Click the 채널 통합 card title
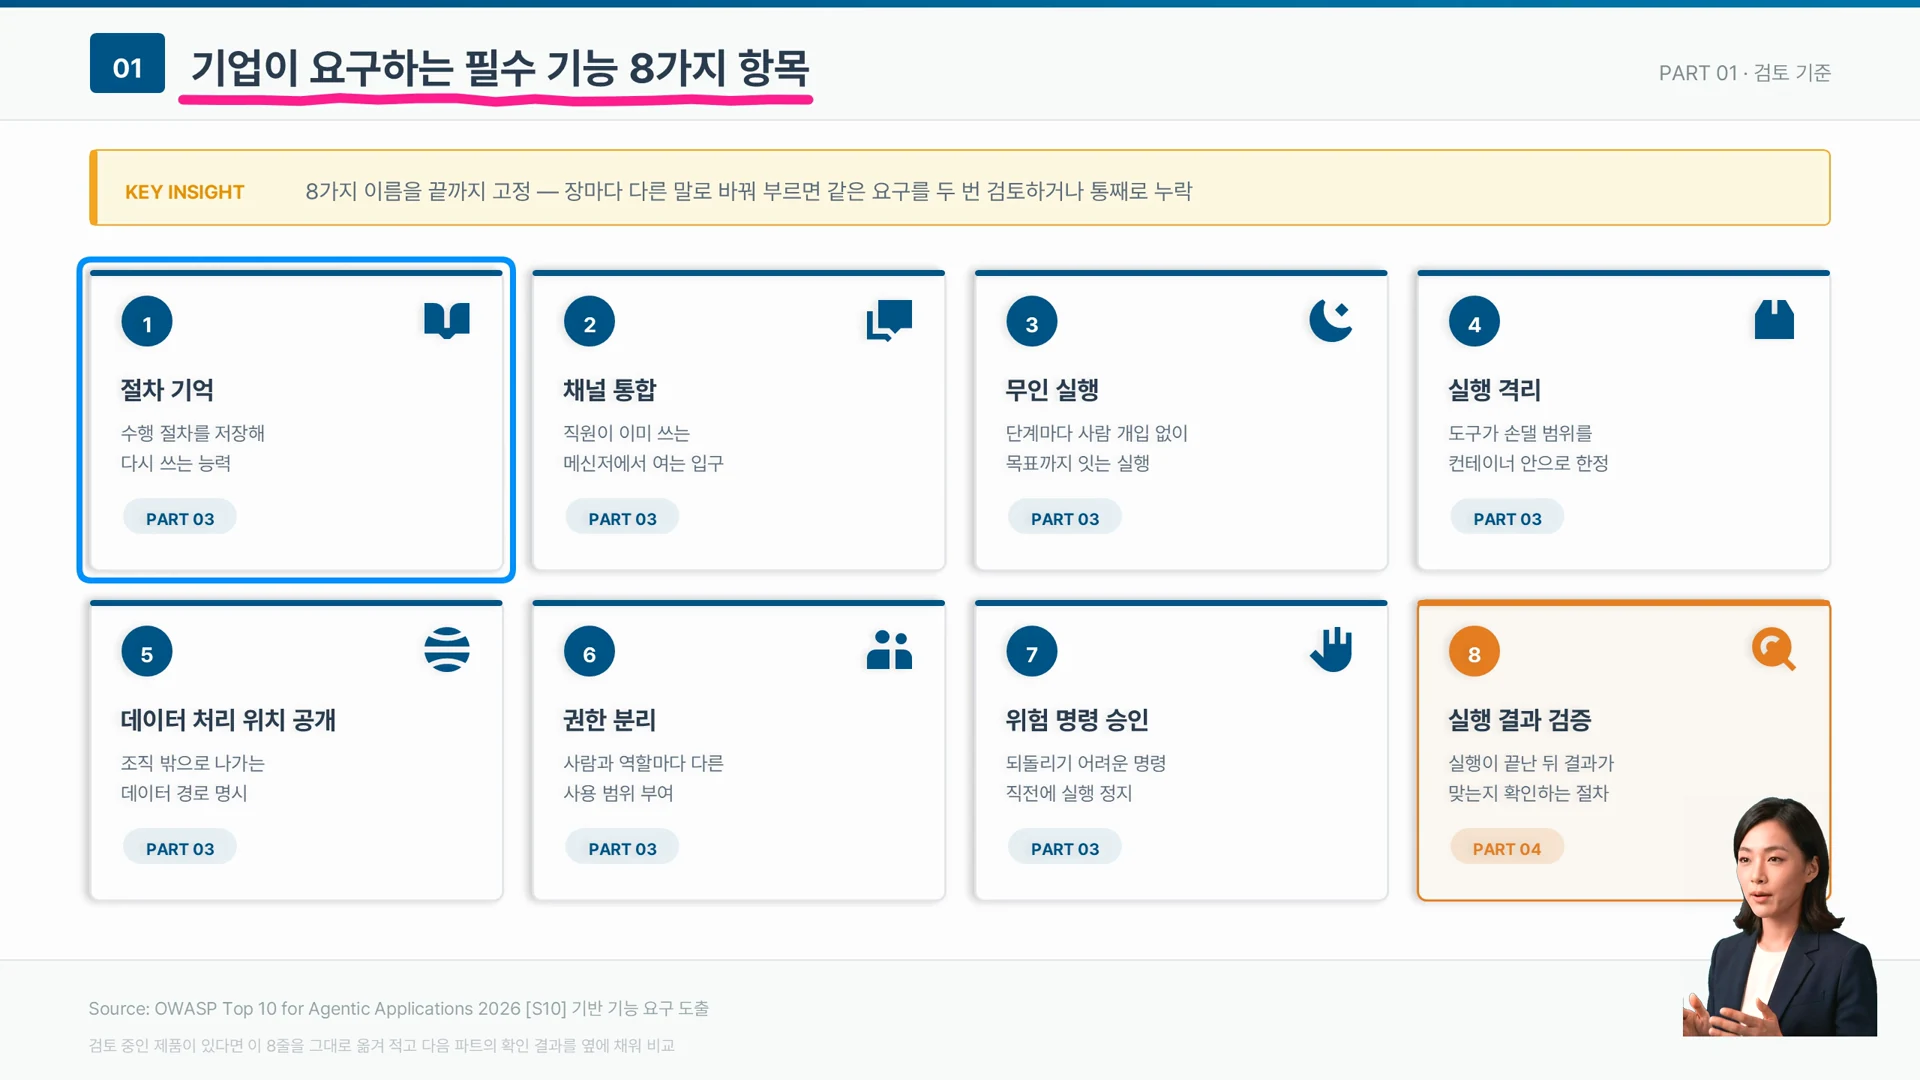1920x1080 pixels. pyautogui.click(x=609, y=389)
